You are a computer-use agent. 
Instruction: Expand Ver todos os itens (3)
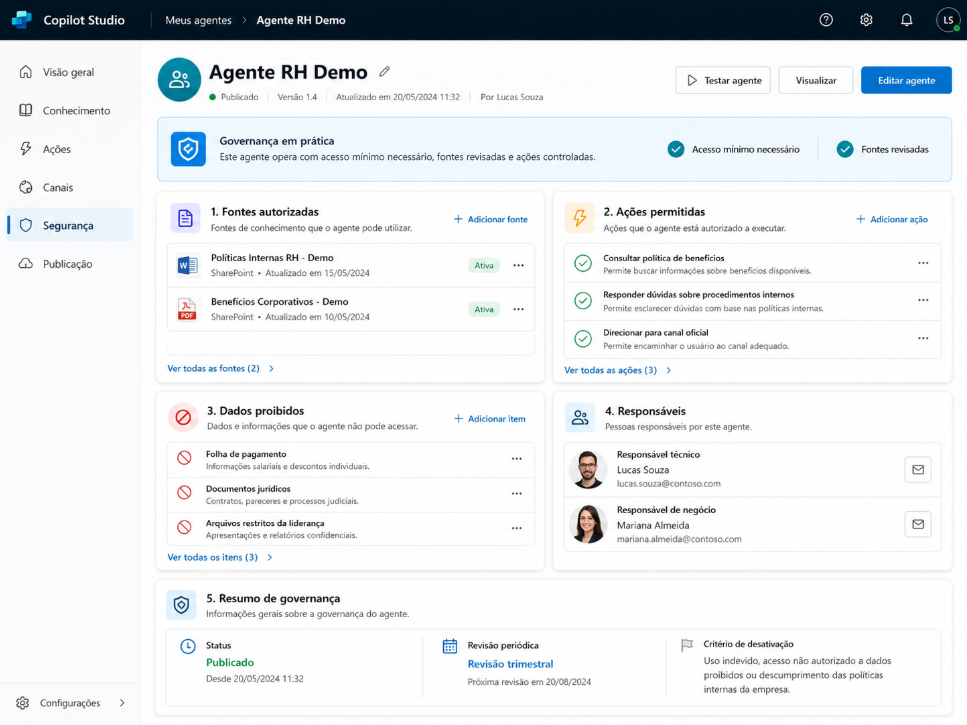coord(220,557)
